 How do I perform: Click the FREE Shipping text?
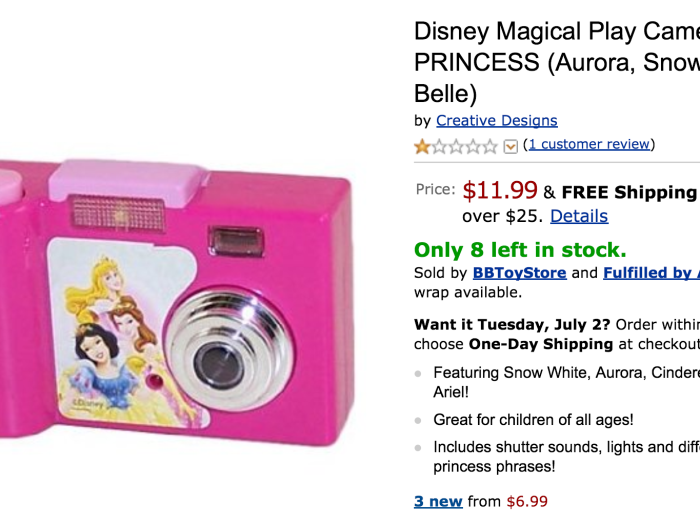pyautogui.click(x=628, y=192)
